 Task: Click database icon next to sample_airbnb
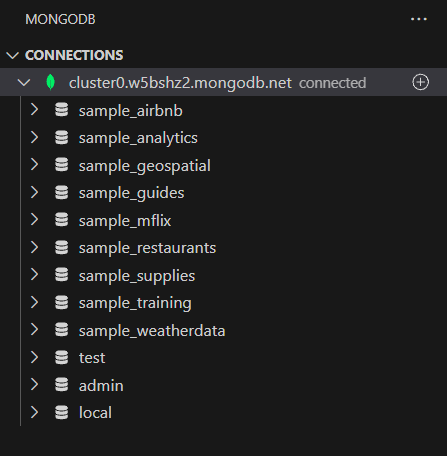coord(62,110)
